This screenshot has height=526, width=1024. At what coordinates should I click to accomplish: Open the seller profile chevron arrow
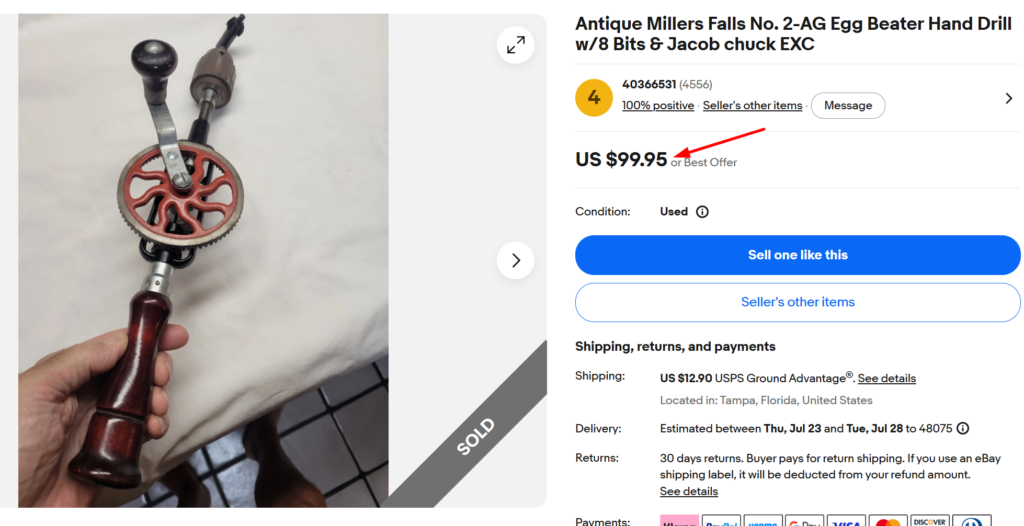click(1008, 98)
